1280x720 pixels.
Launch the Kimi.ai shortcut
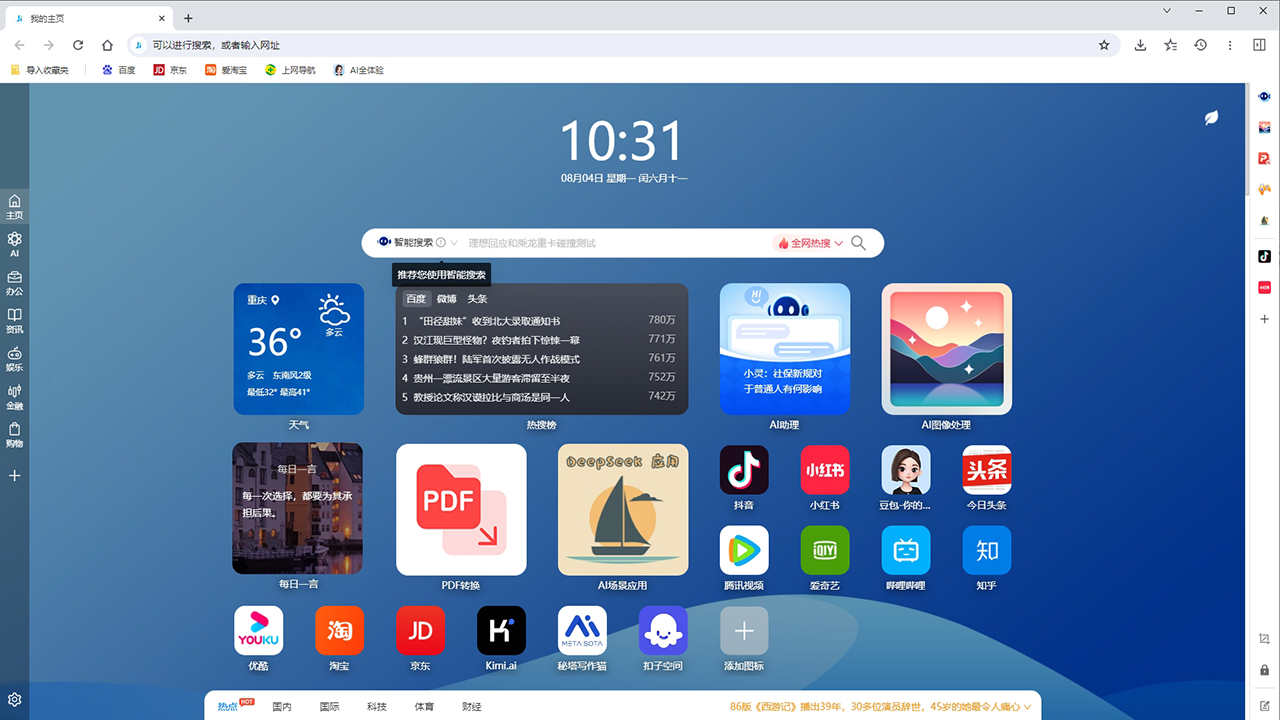click(x=501, y=631)
